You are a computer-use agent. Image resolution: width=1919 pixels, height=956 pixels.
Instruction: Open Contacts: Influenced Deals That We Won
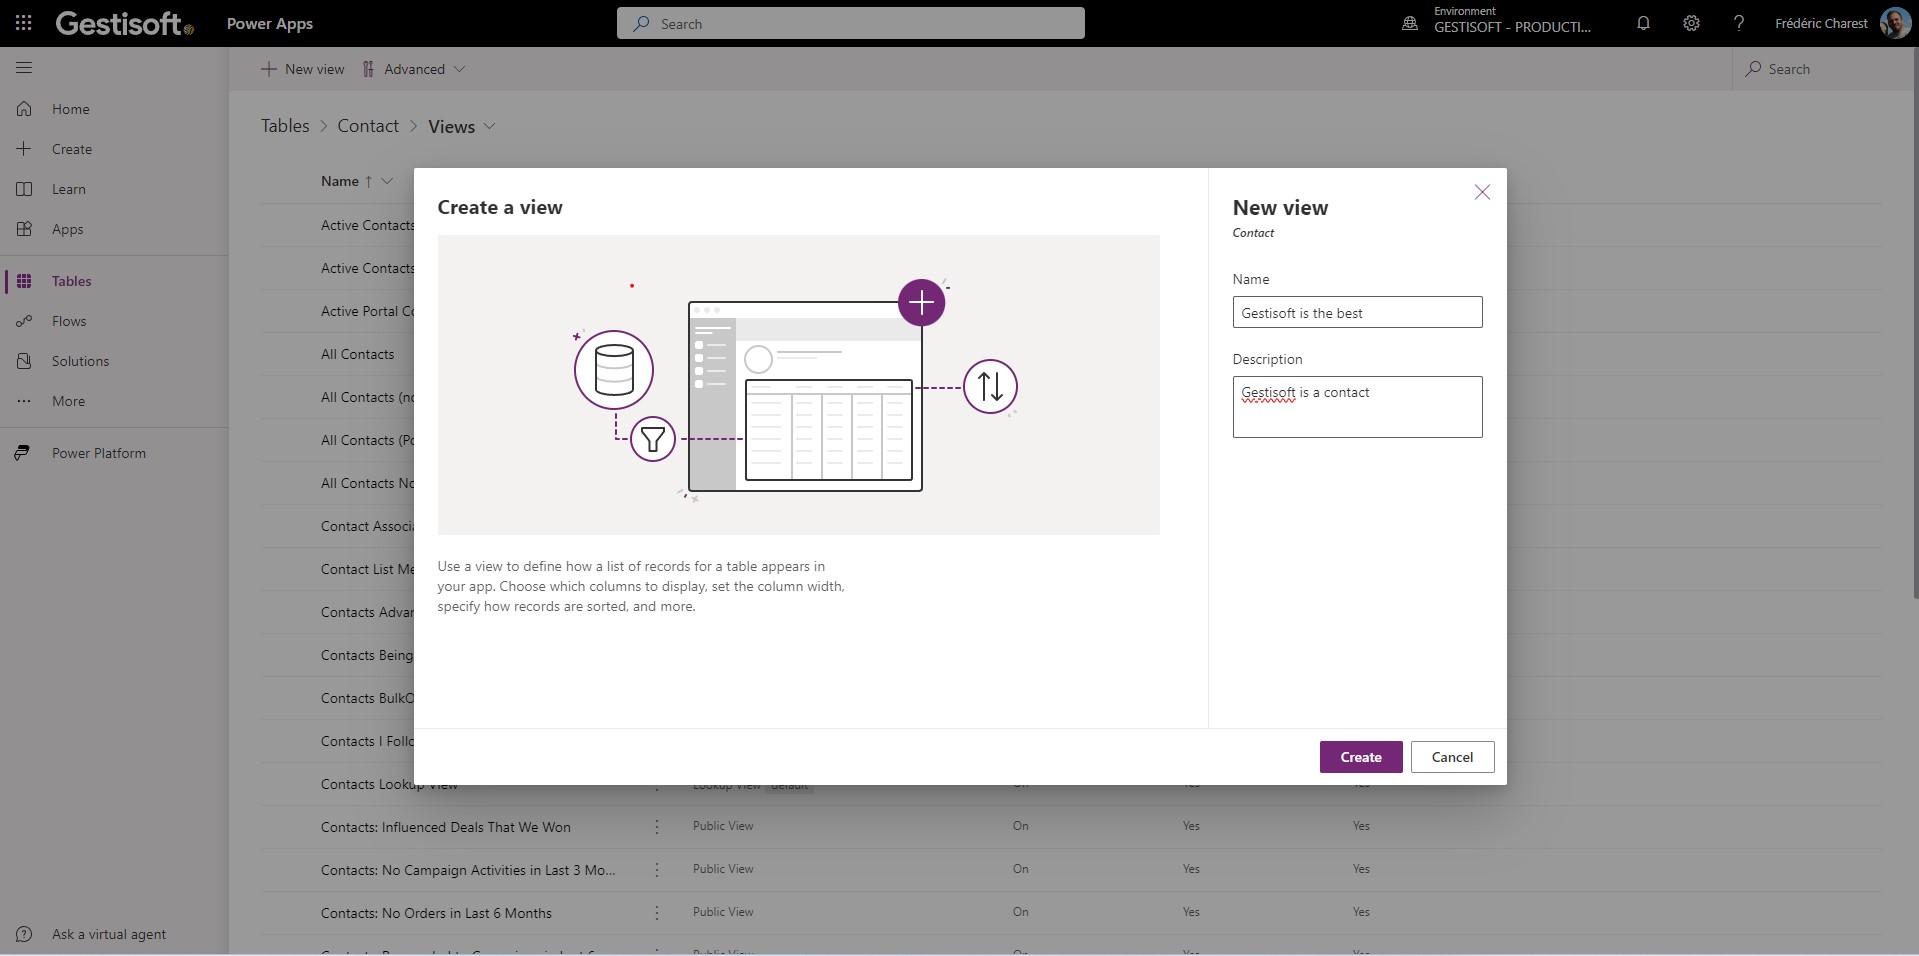coord(446,827)
